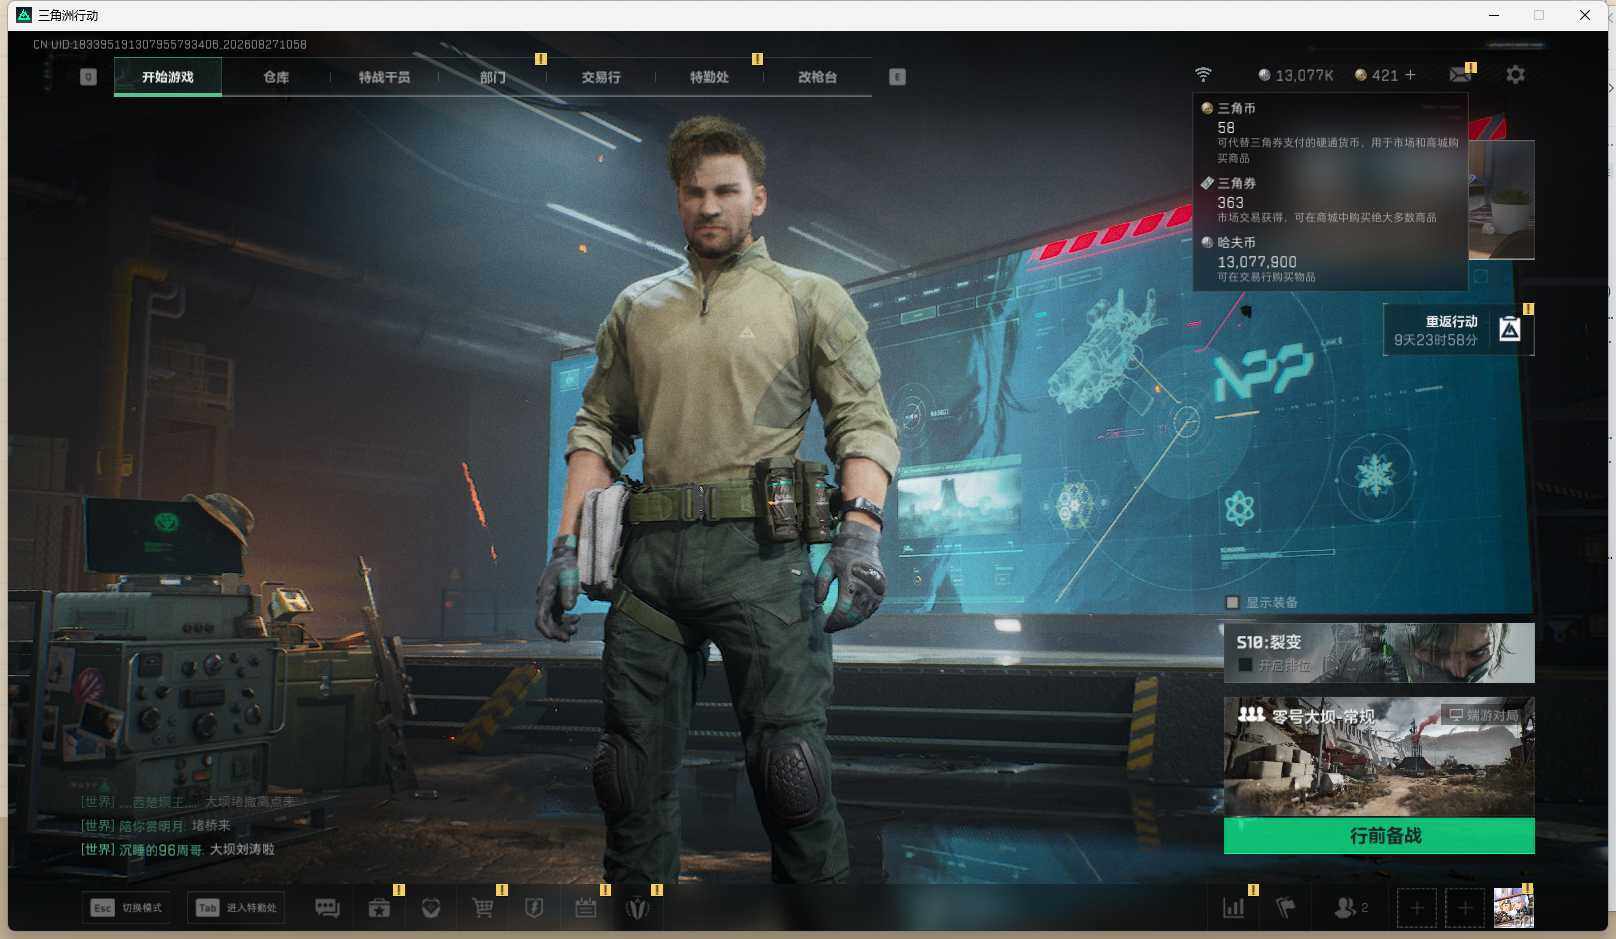Click the green 行前备战 button
This screenshot has width=1616, height=939.
point(1379,836)
